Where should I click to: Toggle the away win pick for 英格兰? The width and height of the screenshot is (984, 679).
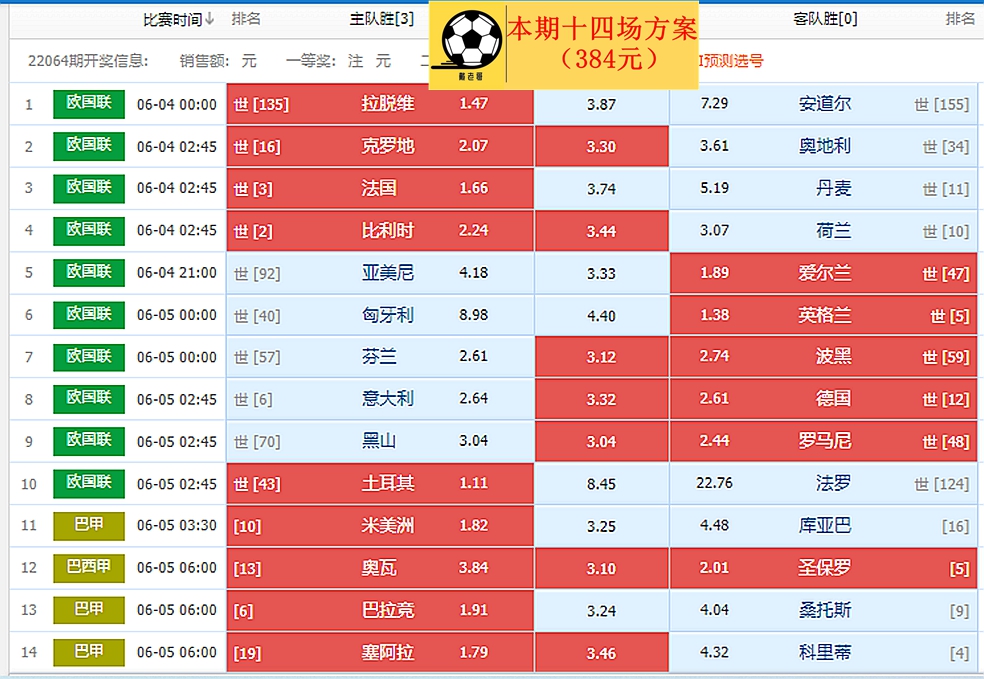pyautogui.click(x=800, y=314)
